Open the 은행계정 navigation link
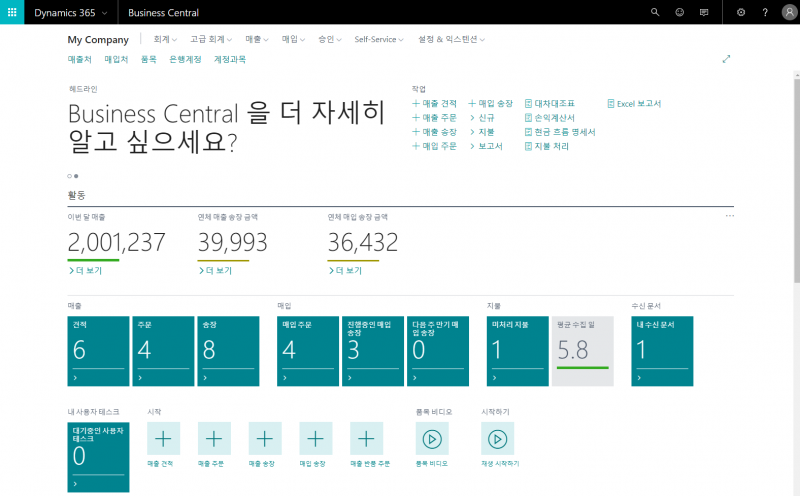The image size is (800, 496). [x=185, y=59]
